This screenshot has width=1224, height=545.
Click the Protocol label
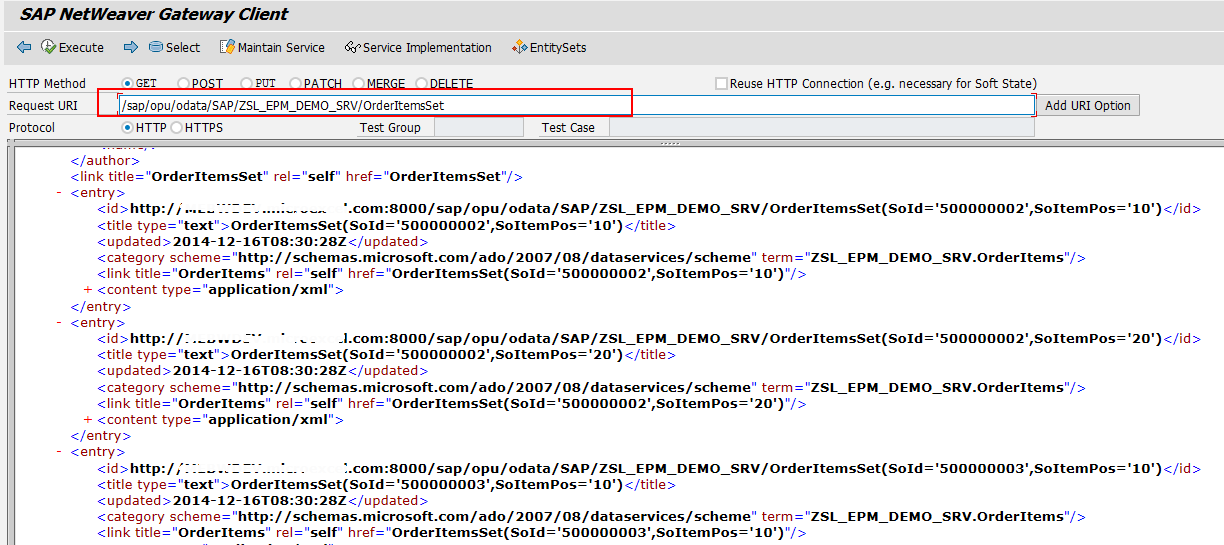[x=32, y=128]
